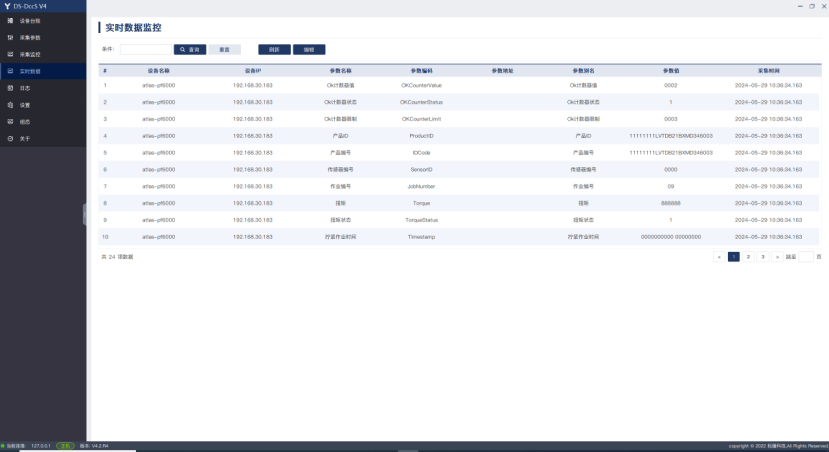Click the 共 24 条数据 total count
The height and width of the screenshot is (452, 829).
click(117, 257)
